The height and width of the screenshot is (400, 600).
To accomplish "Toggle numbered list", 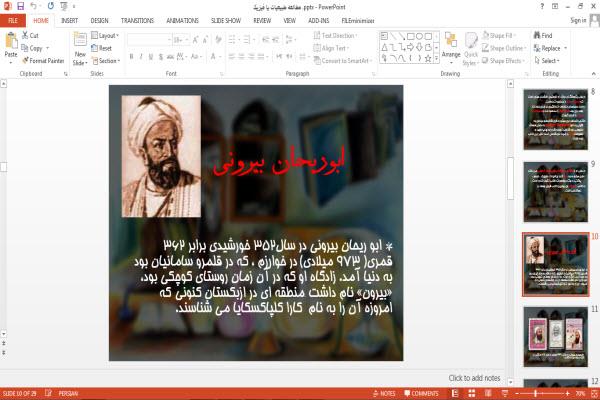I will 249,39.
